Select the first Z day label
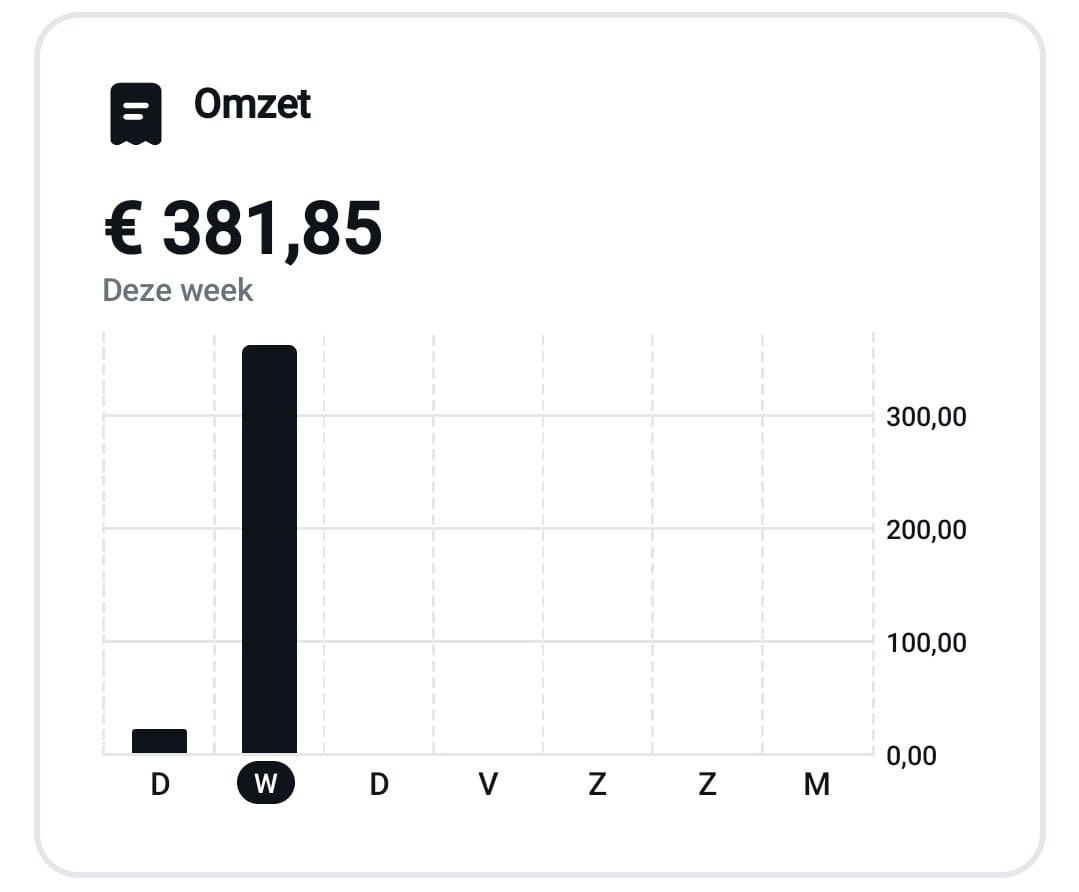1079x892 pixels. [x=597, y=784]
